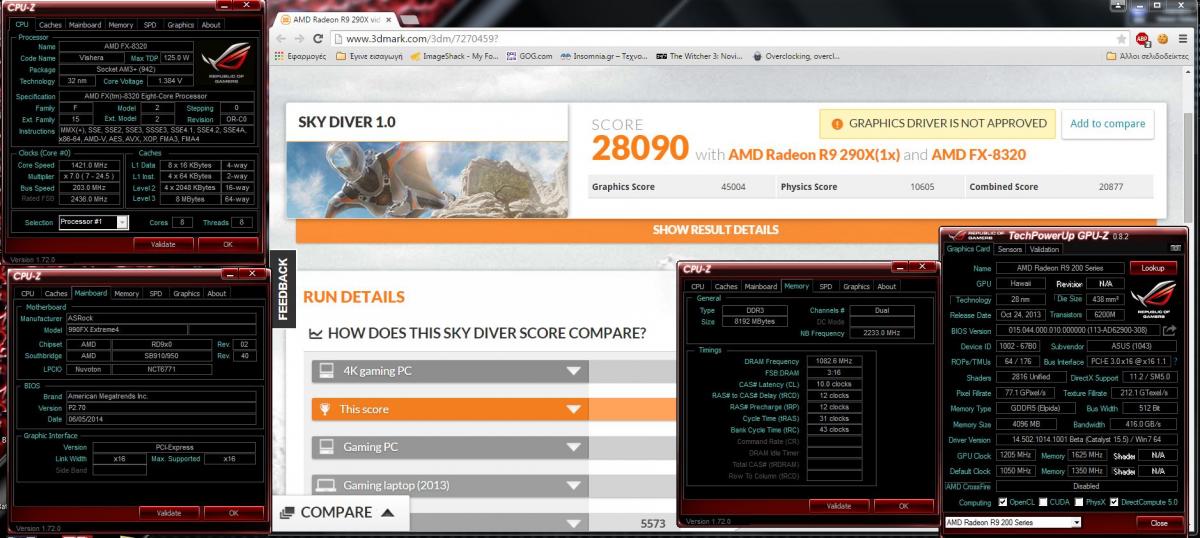Open GPU-Z graphics card selector dropdown
This screenshot has height=538, width=1200.
[x=1012, y=522]
